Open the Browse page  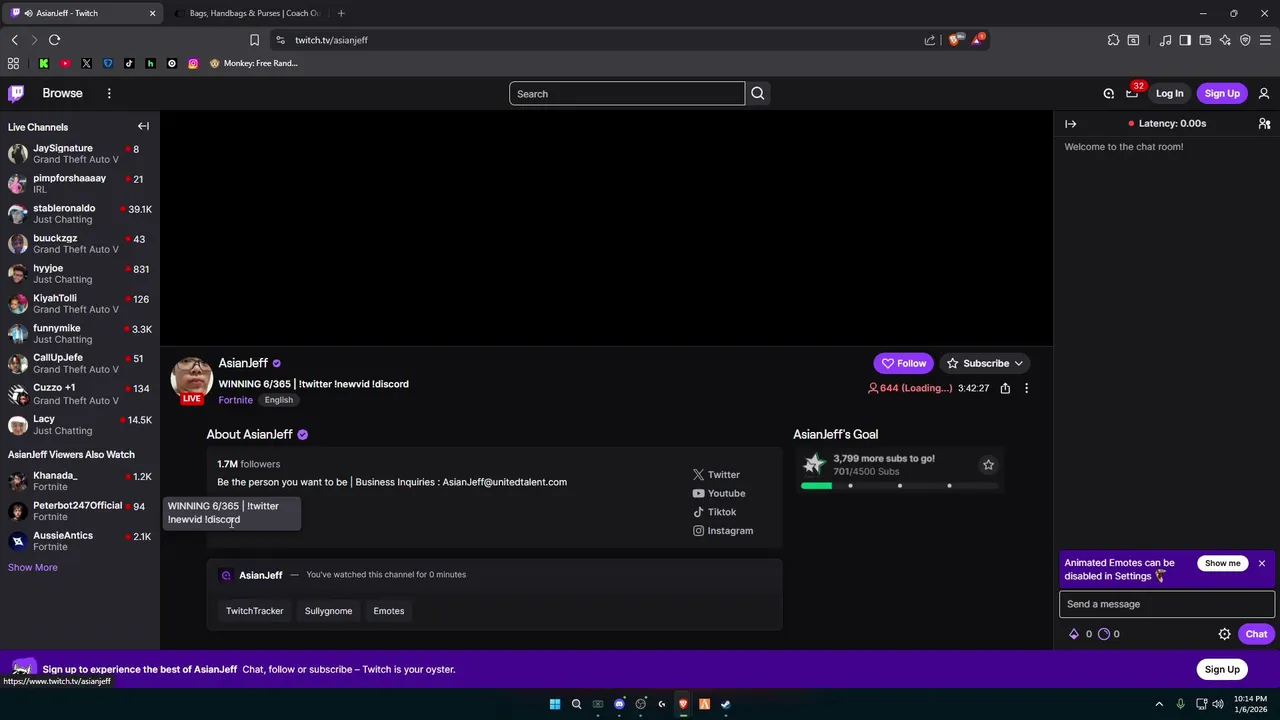(62, 93)
